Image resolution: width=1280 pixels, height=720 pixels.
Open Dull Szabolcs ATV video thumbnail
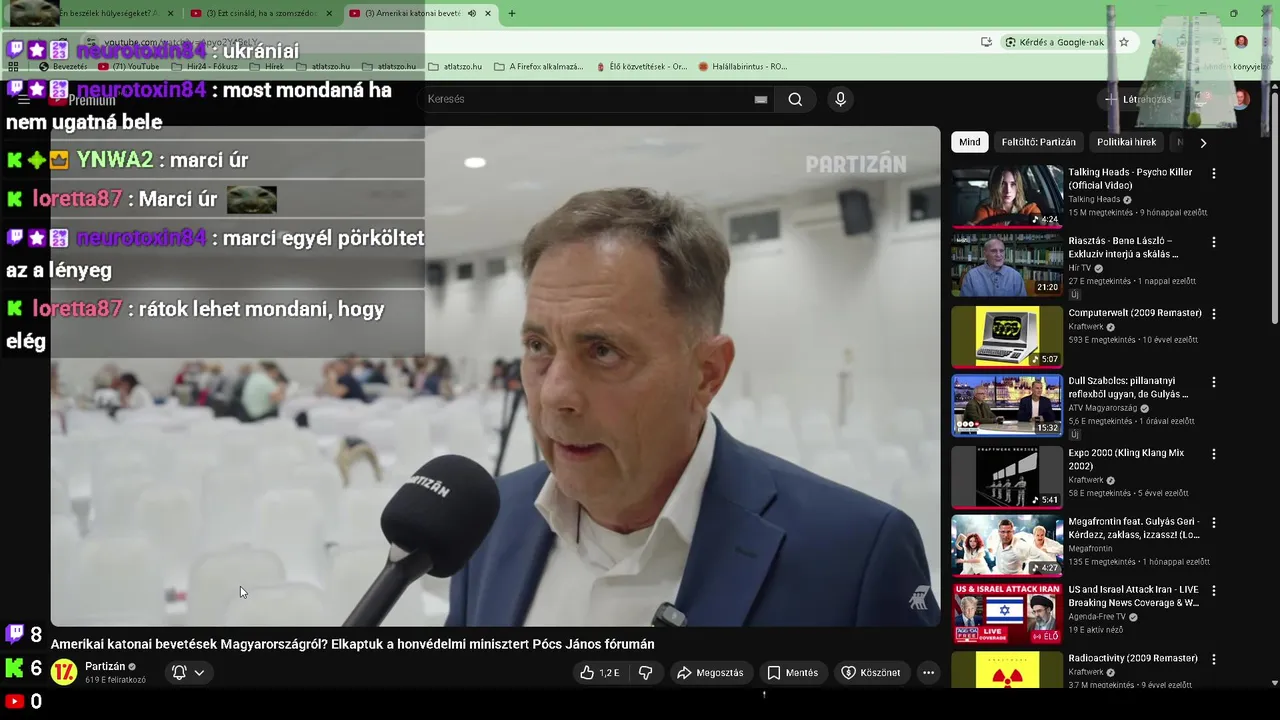pos(1007,405)
